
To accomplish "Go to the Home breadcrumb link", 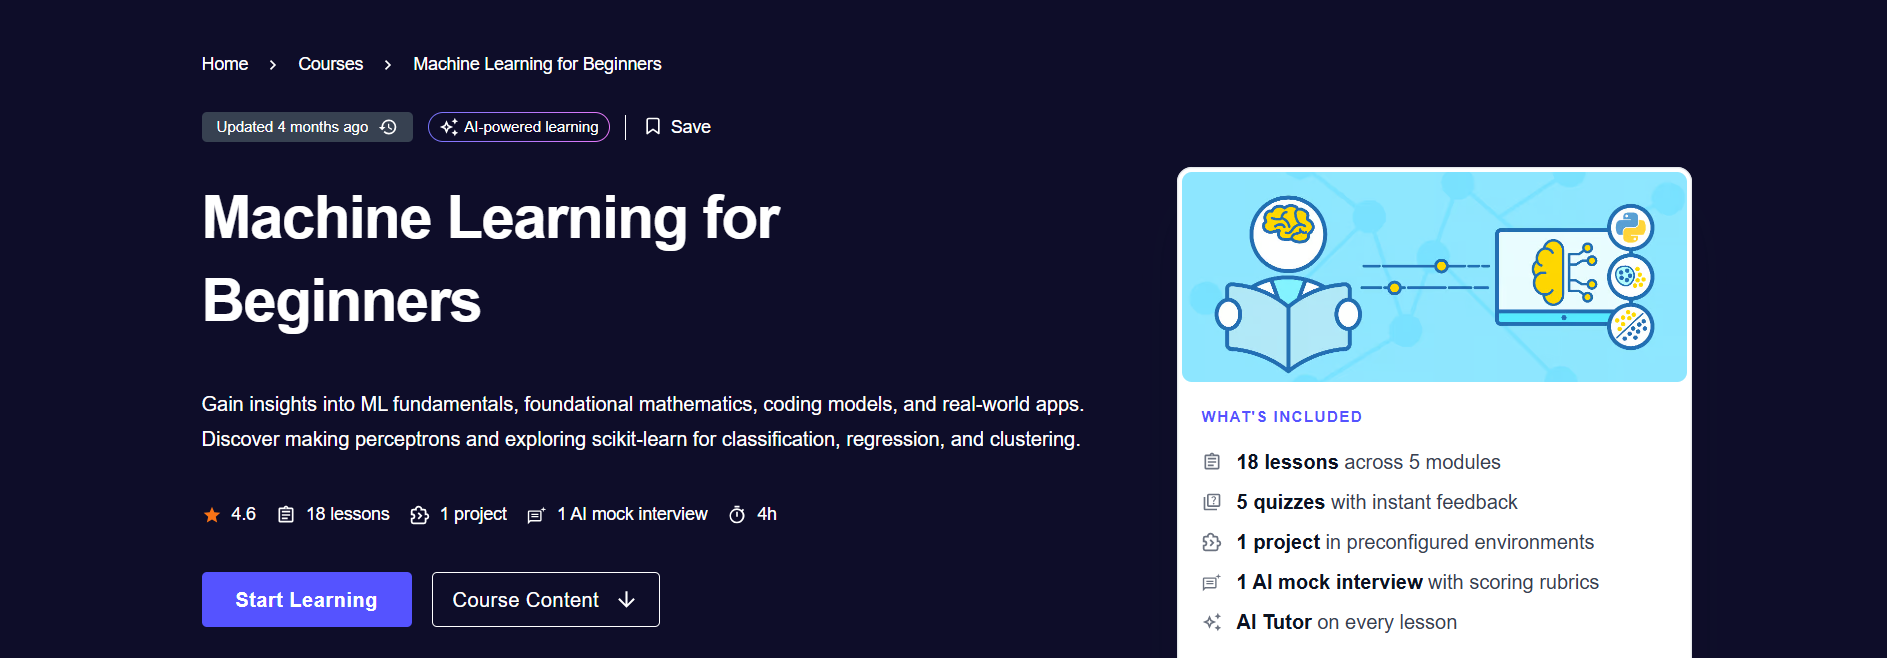I will pyautogui.click(x=225, y=64).
